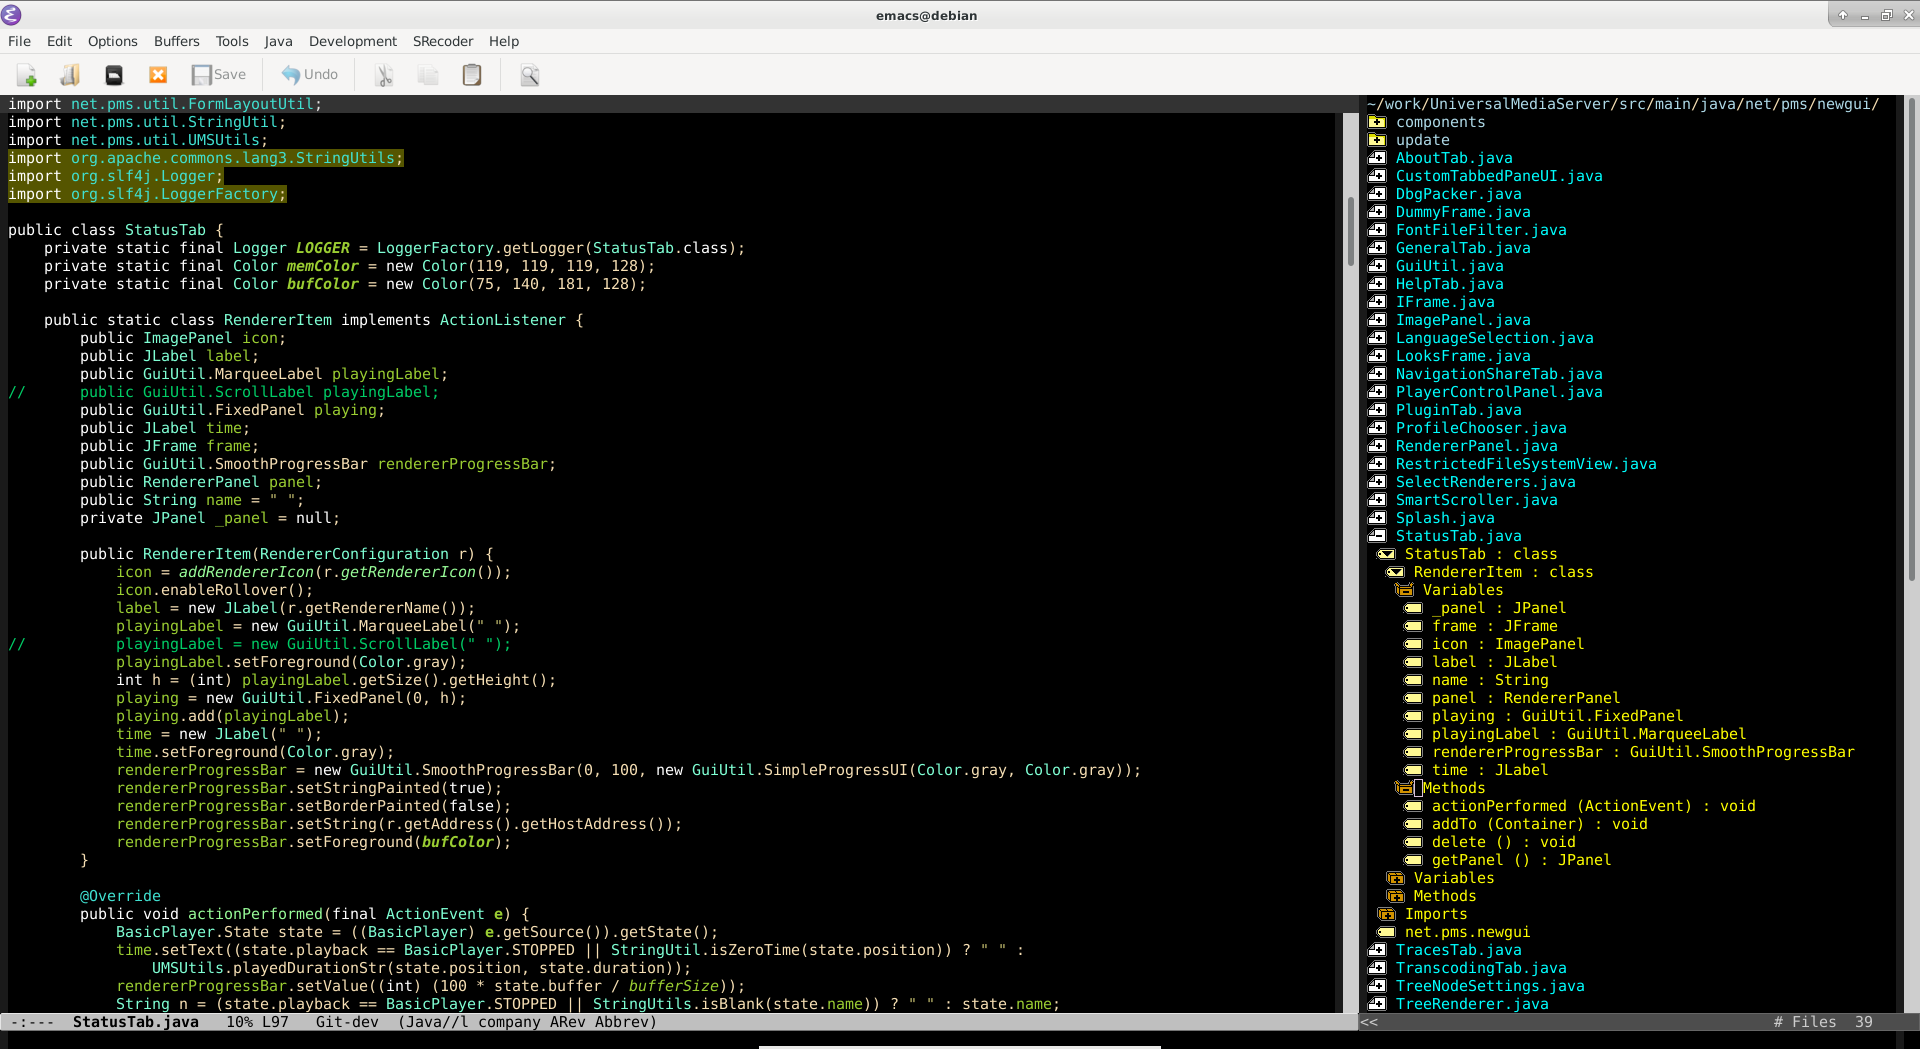Open the SRecoder menu
This screenshot has width=1920, height=1049.
click(x=443, y=41)
